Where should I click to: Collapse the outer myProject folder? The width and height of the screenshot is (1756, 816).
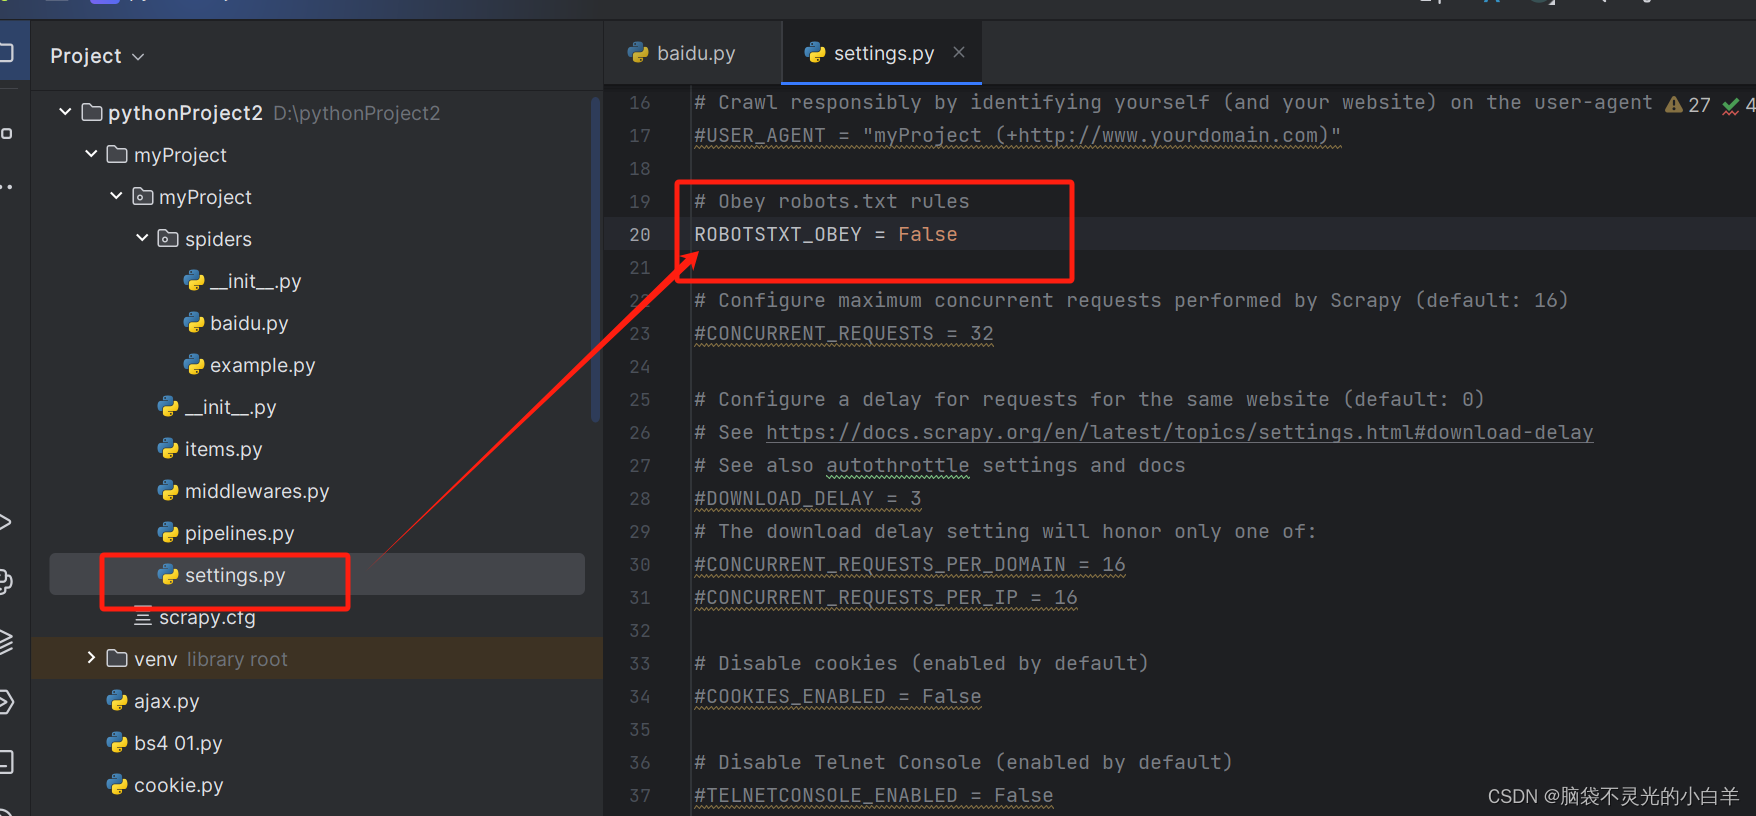click(x=91, y=154)
